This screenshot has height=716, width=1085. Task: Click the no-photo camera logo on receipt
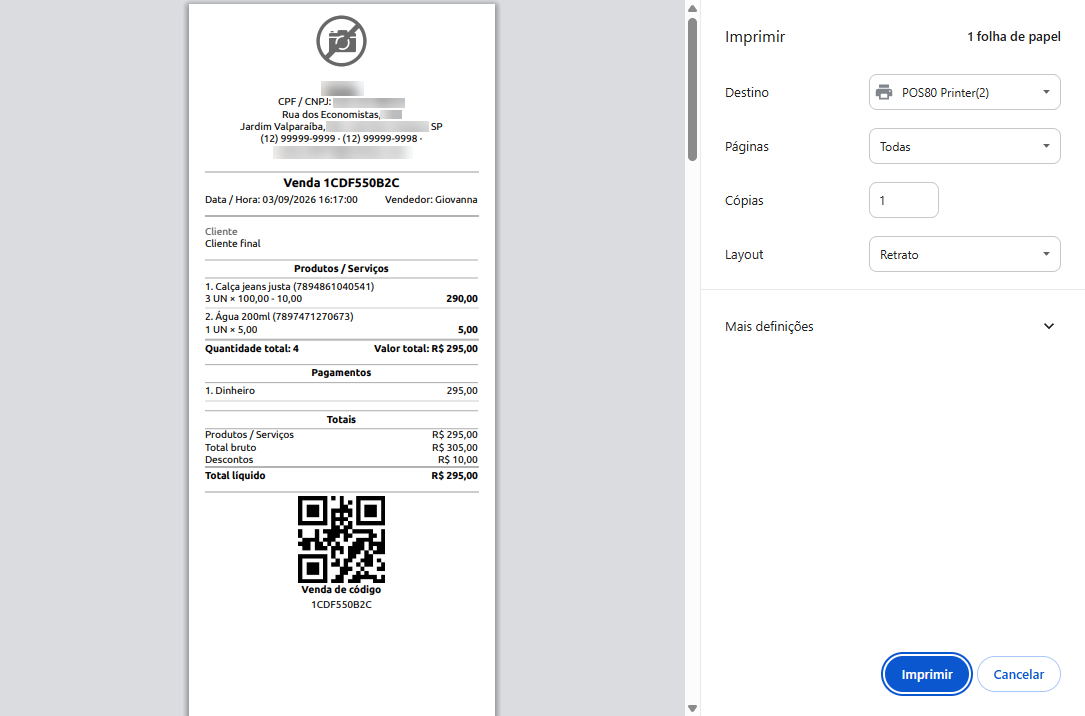tap(341, 41)
